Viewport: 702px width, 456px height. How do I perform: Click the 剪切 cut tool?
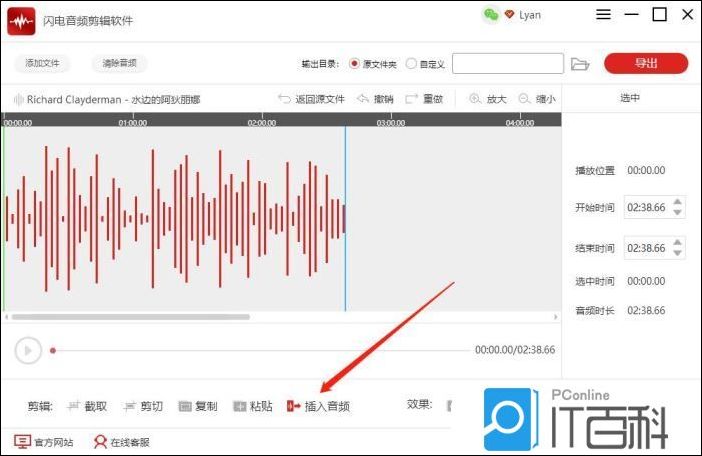pyautogui.click(x=143, y=406)
